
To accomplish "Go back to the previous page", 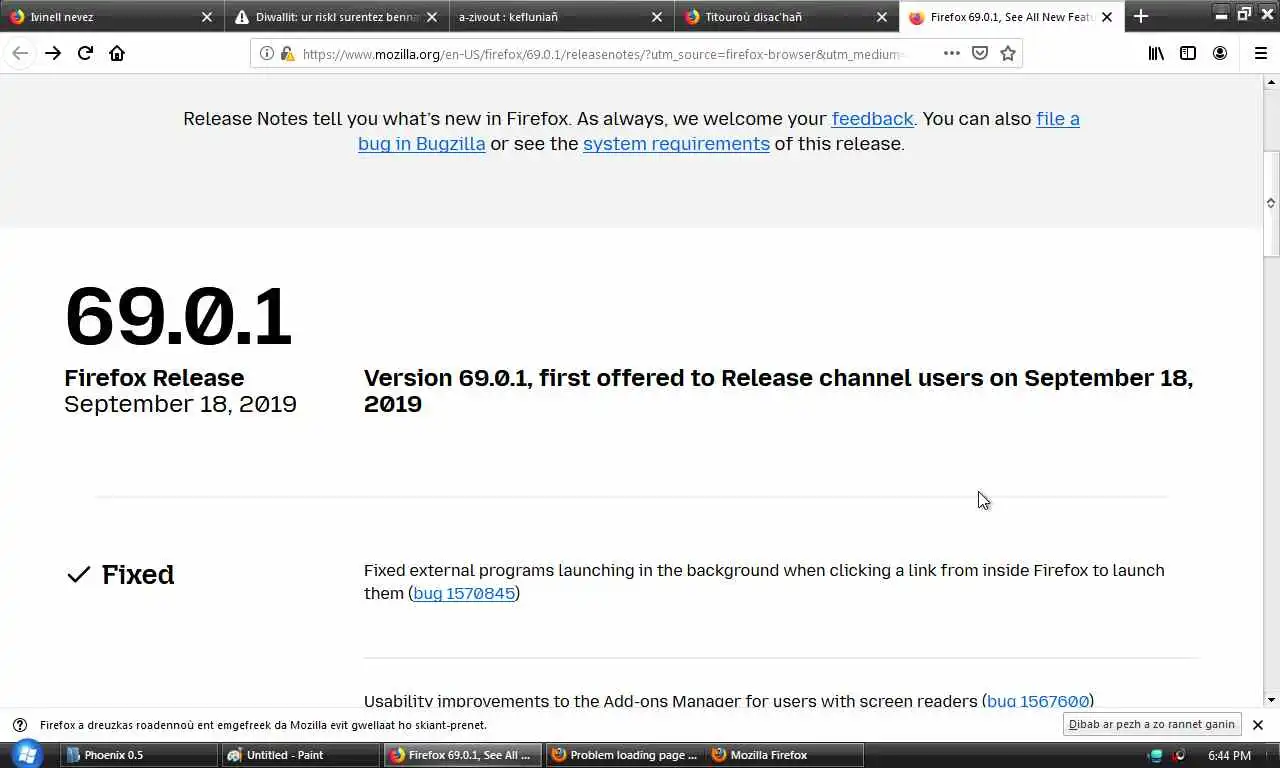I will [20, 53].
